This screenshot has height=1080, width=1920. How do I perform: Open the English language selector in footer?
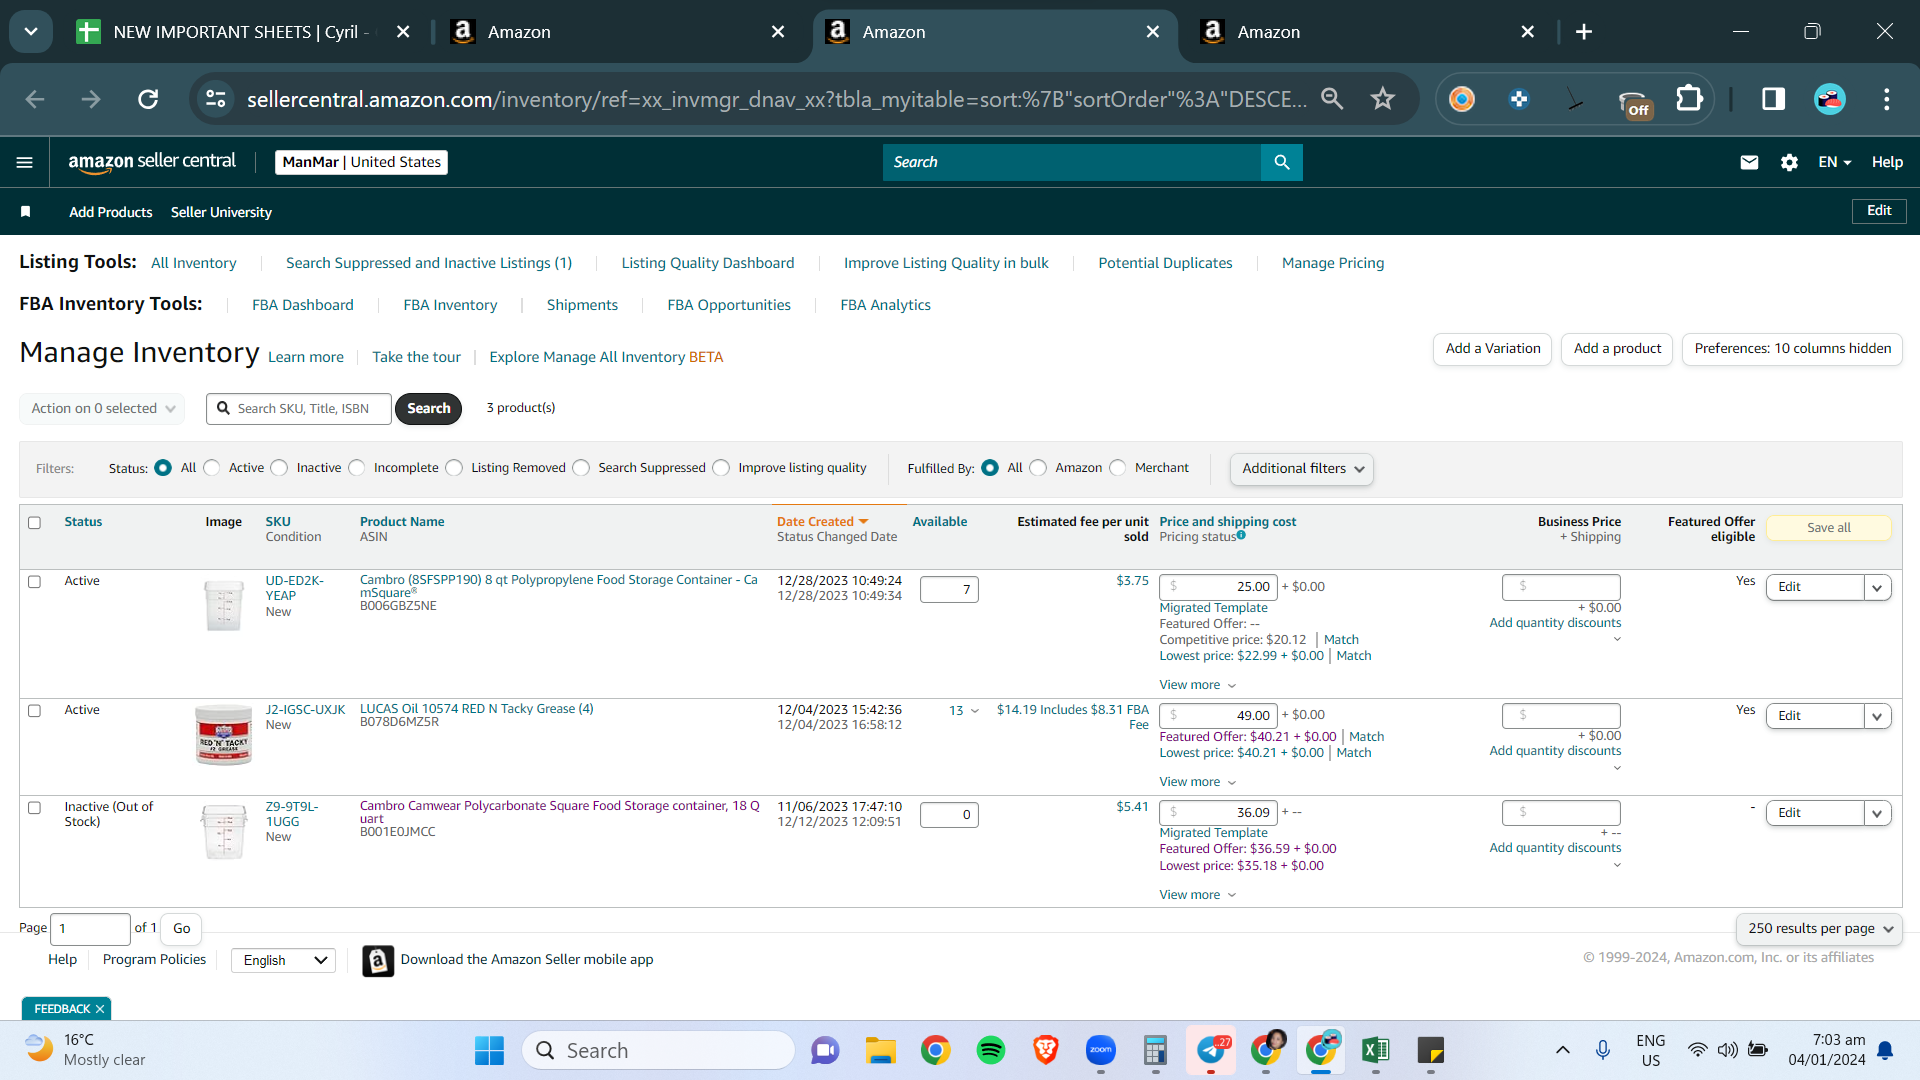283,960
